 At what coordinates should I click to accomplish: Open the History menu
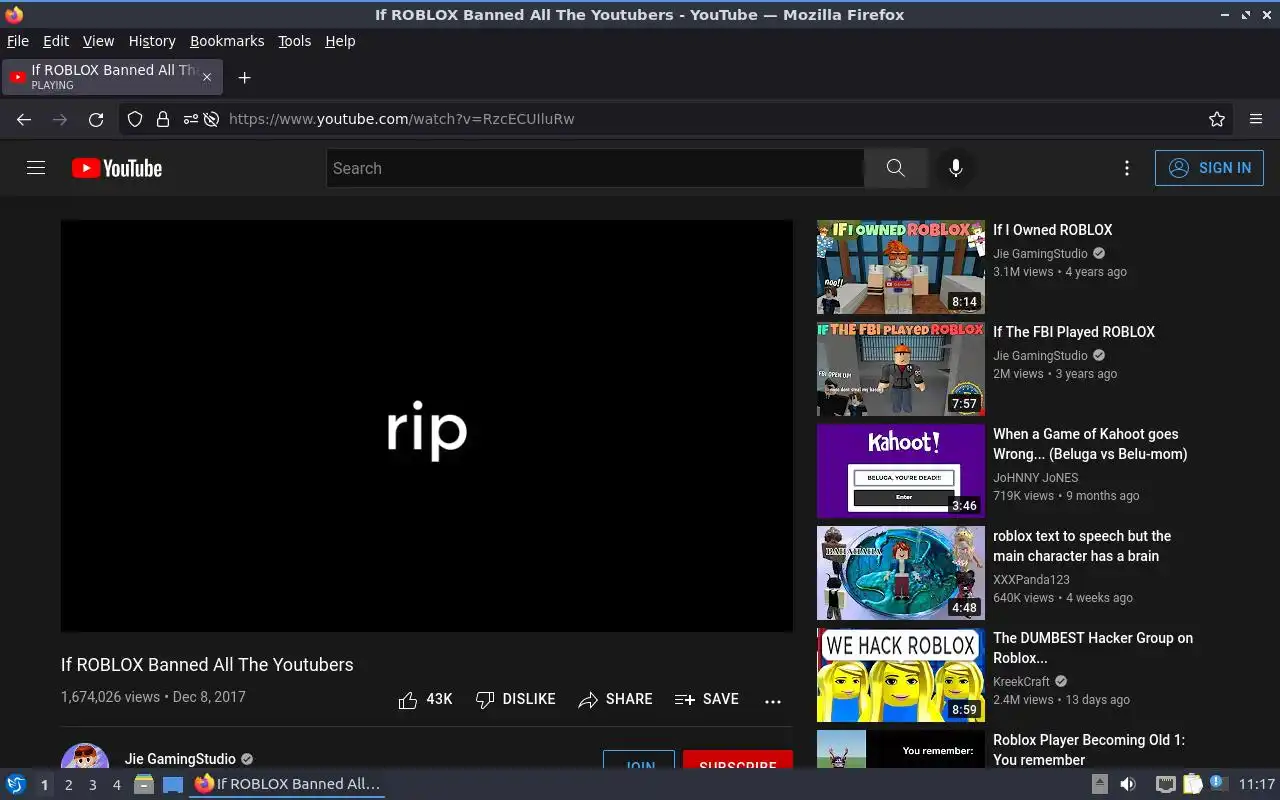[152, 41]
